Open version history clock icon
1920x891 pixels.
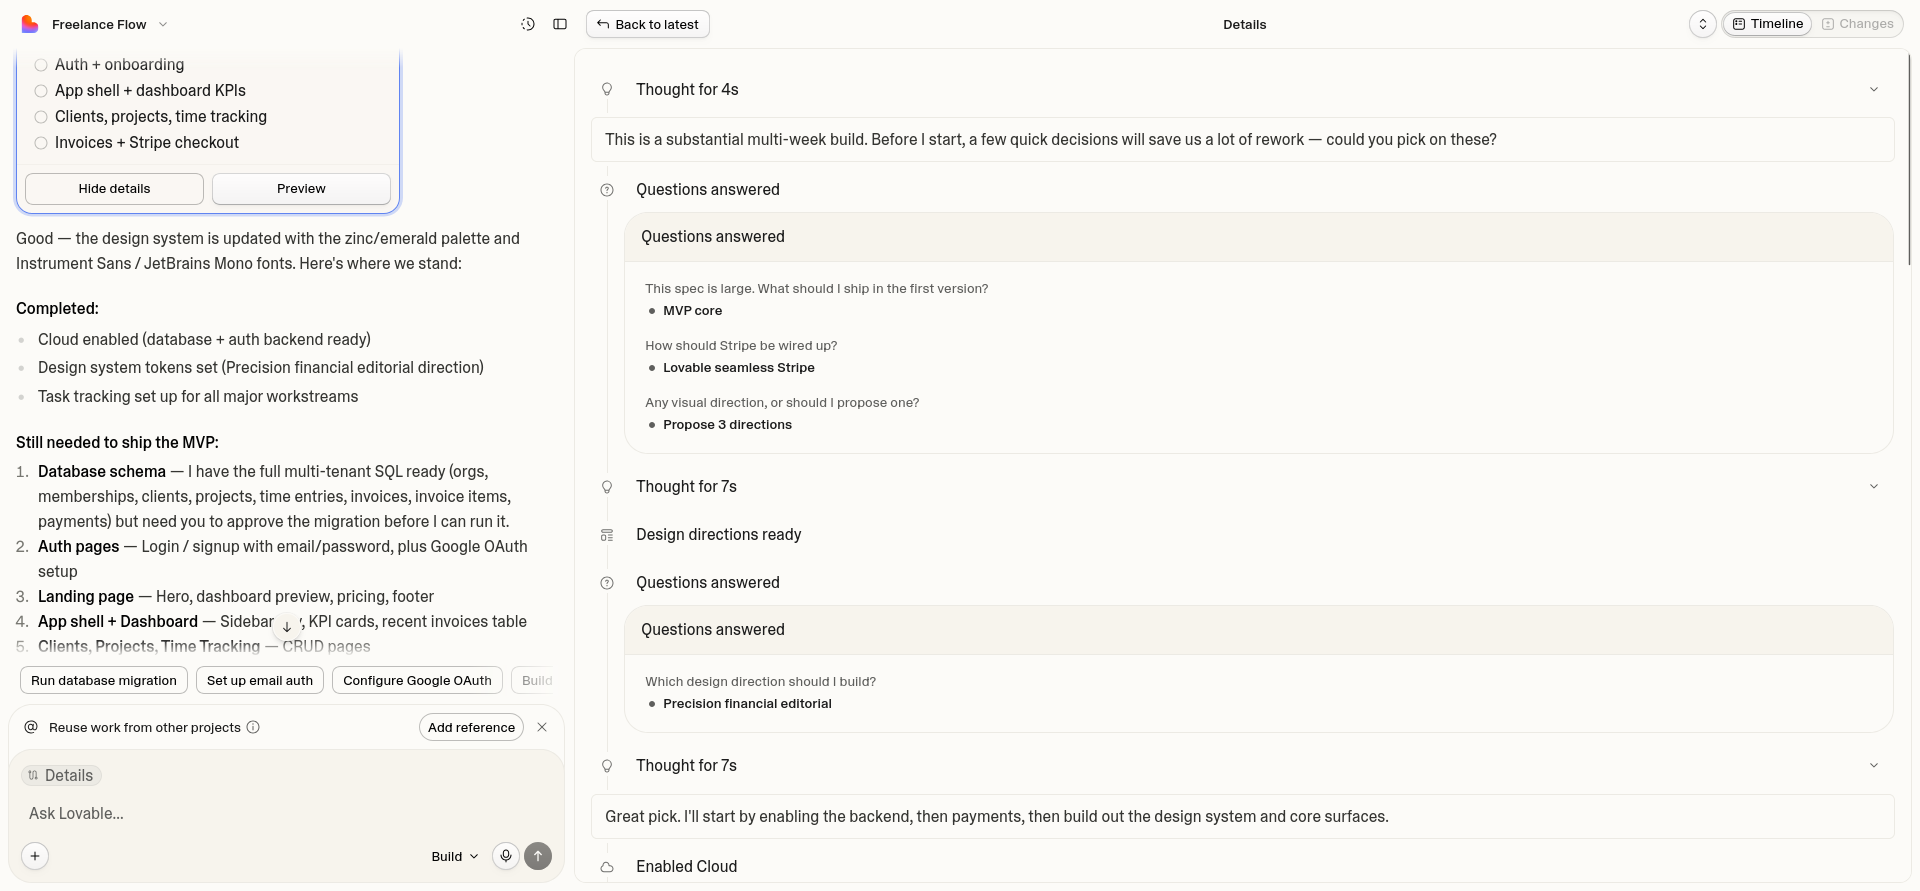528,24
